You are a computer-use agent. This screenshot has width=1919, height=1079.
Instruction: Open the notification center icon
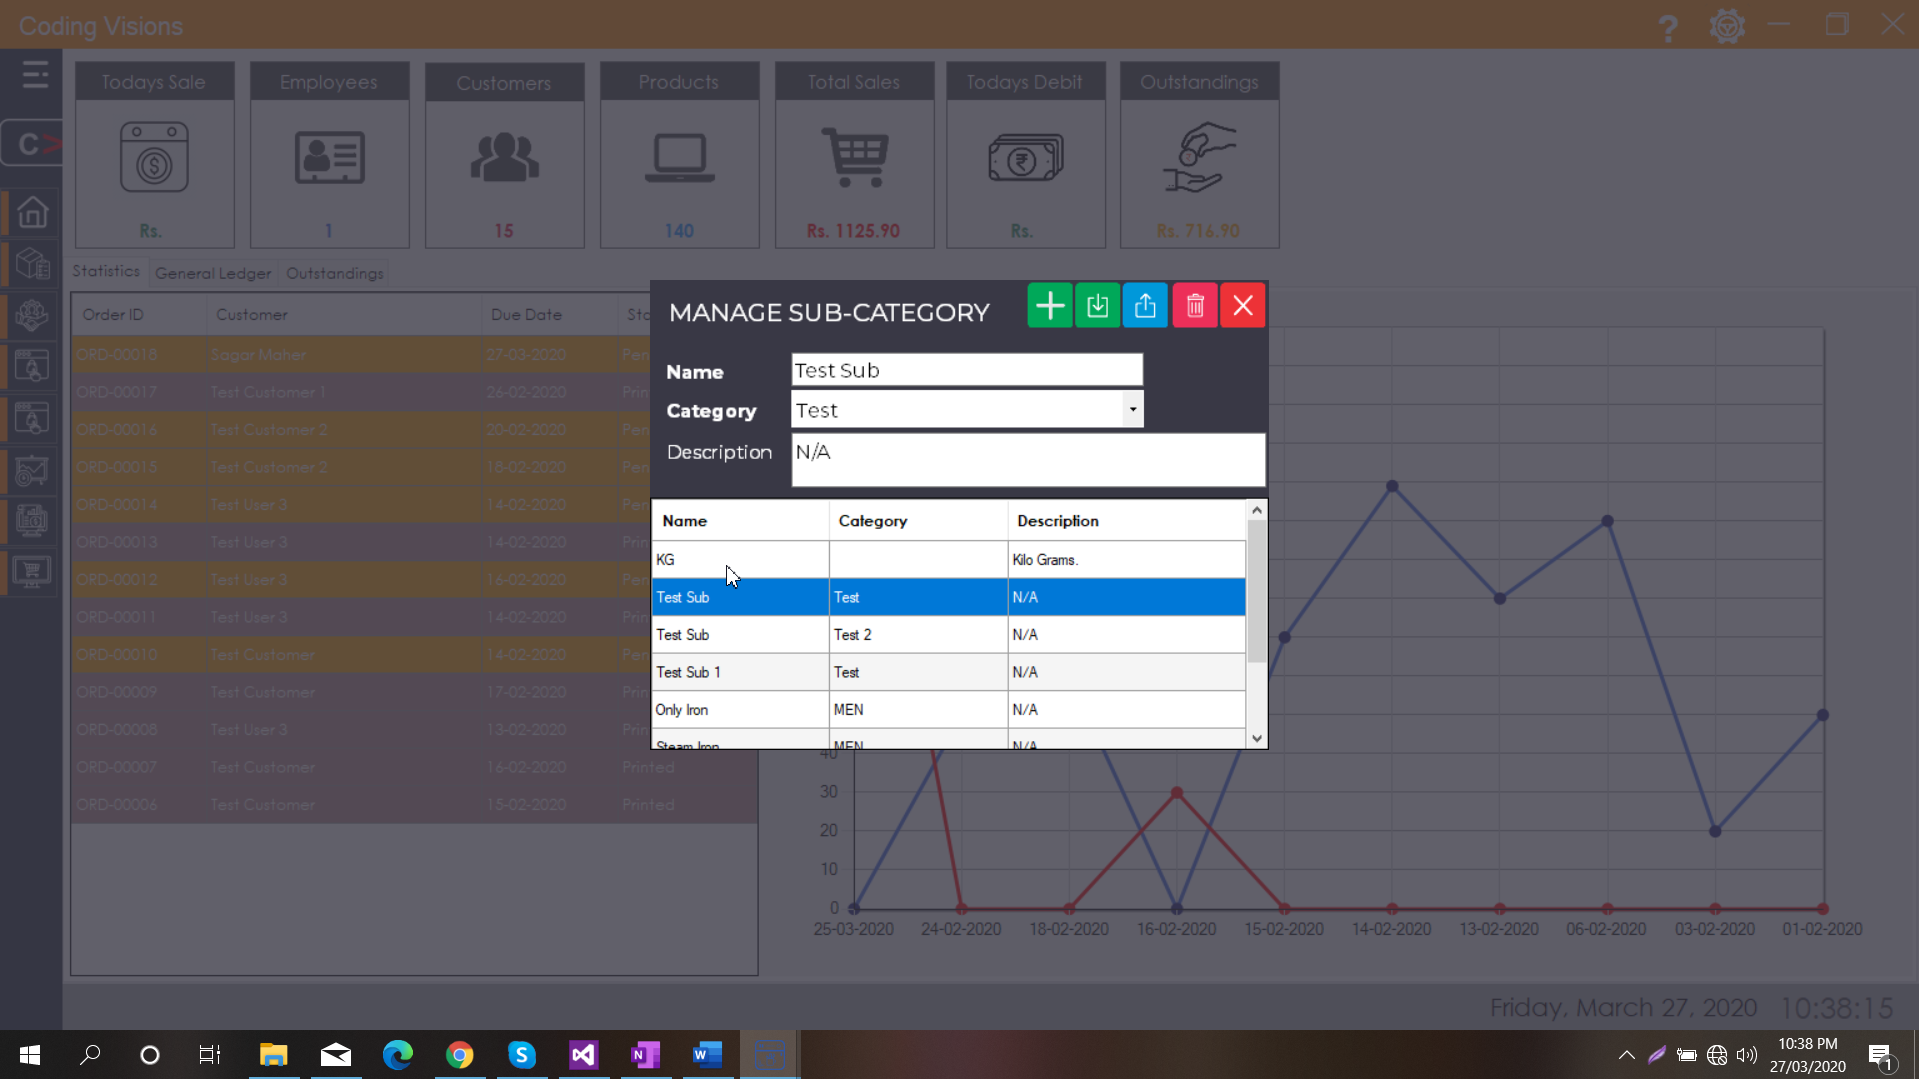click(1881, 1056)
